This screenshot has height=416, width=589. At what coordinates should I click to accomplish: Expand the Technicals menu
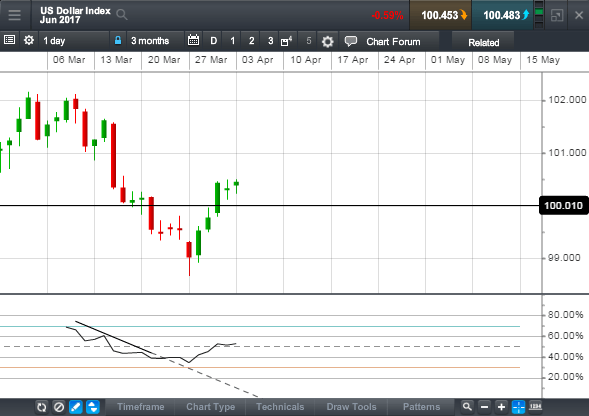coord(280,407)
